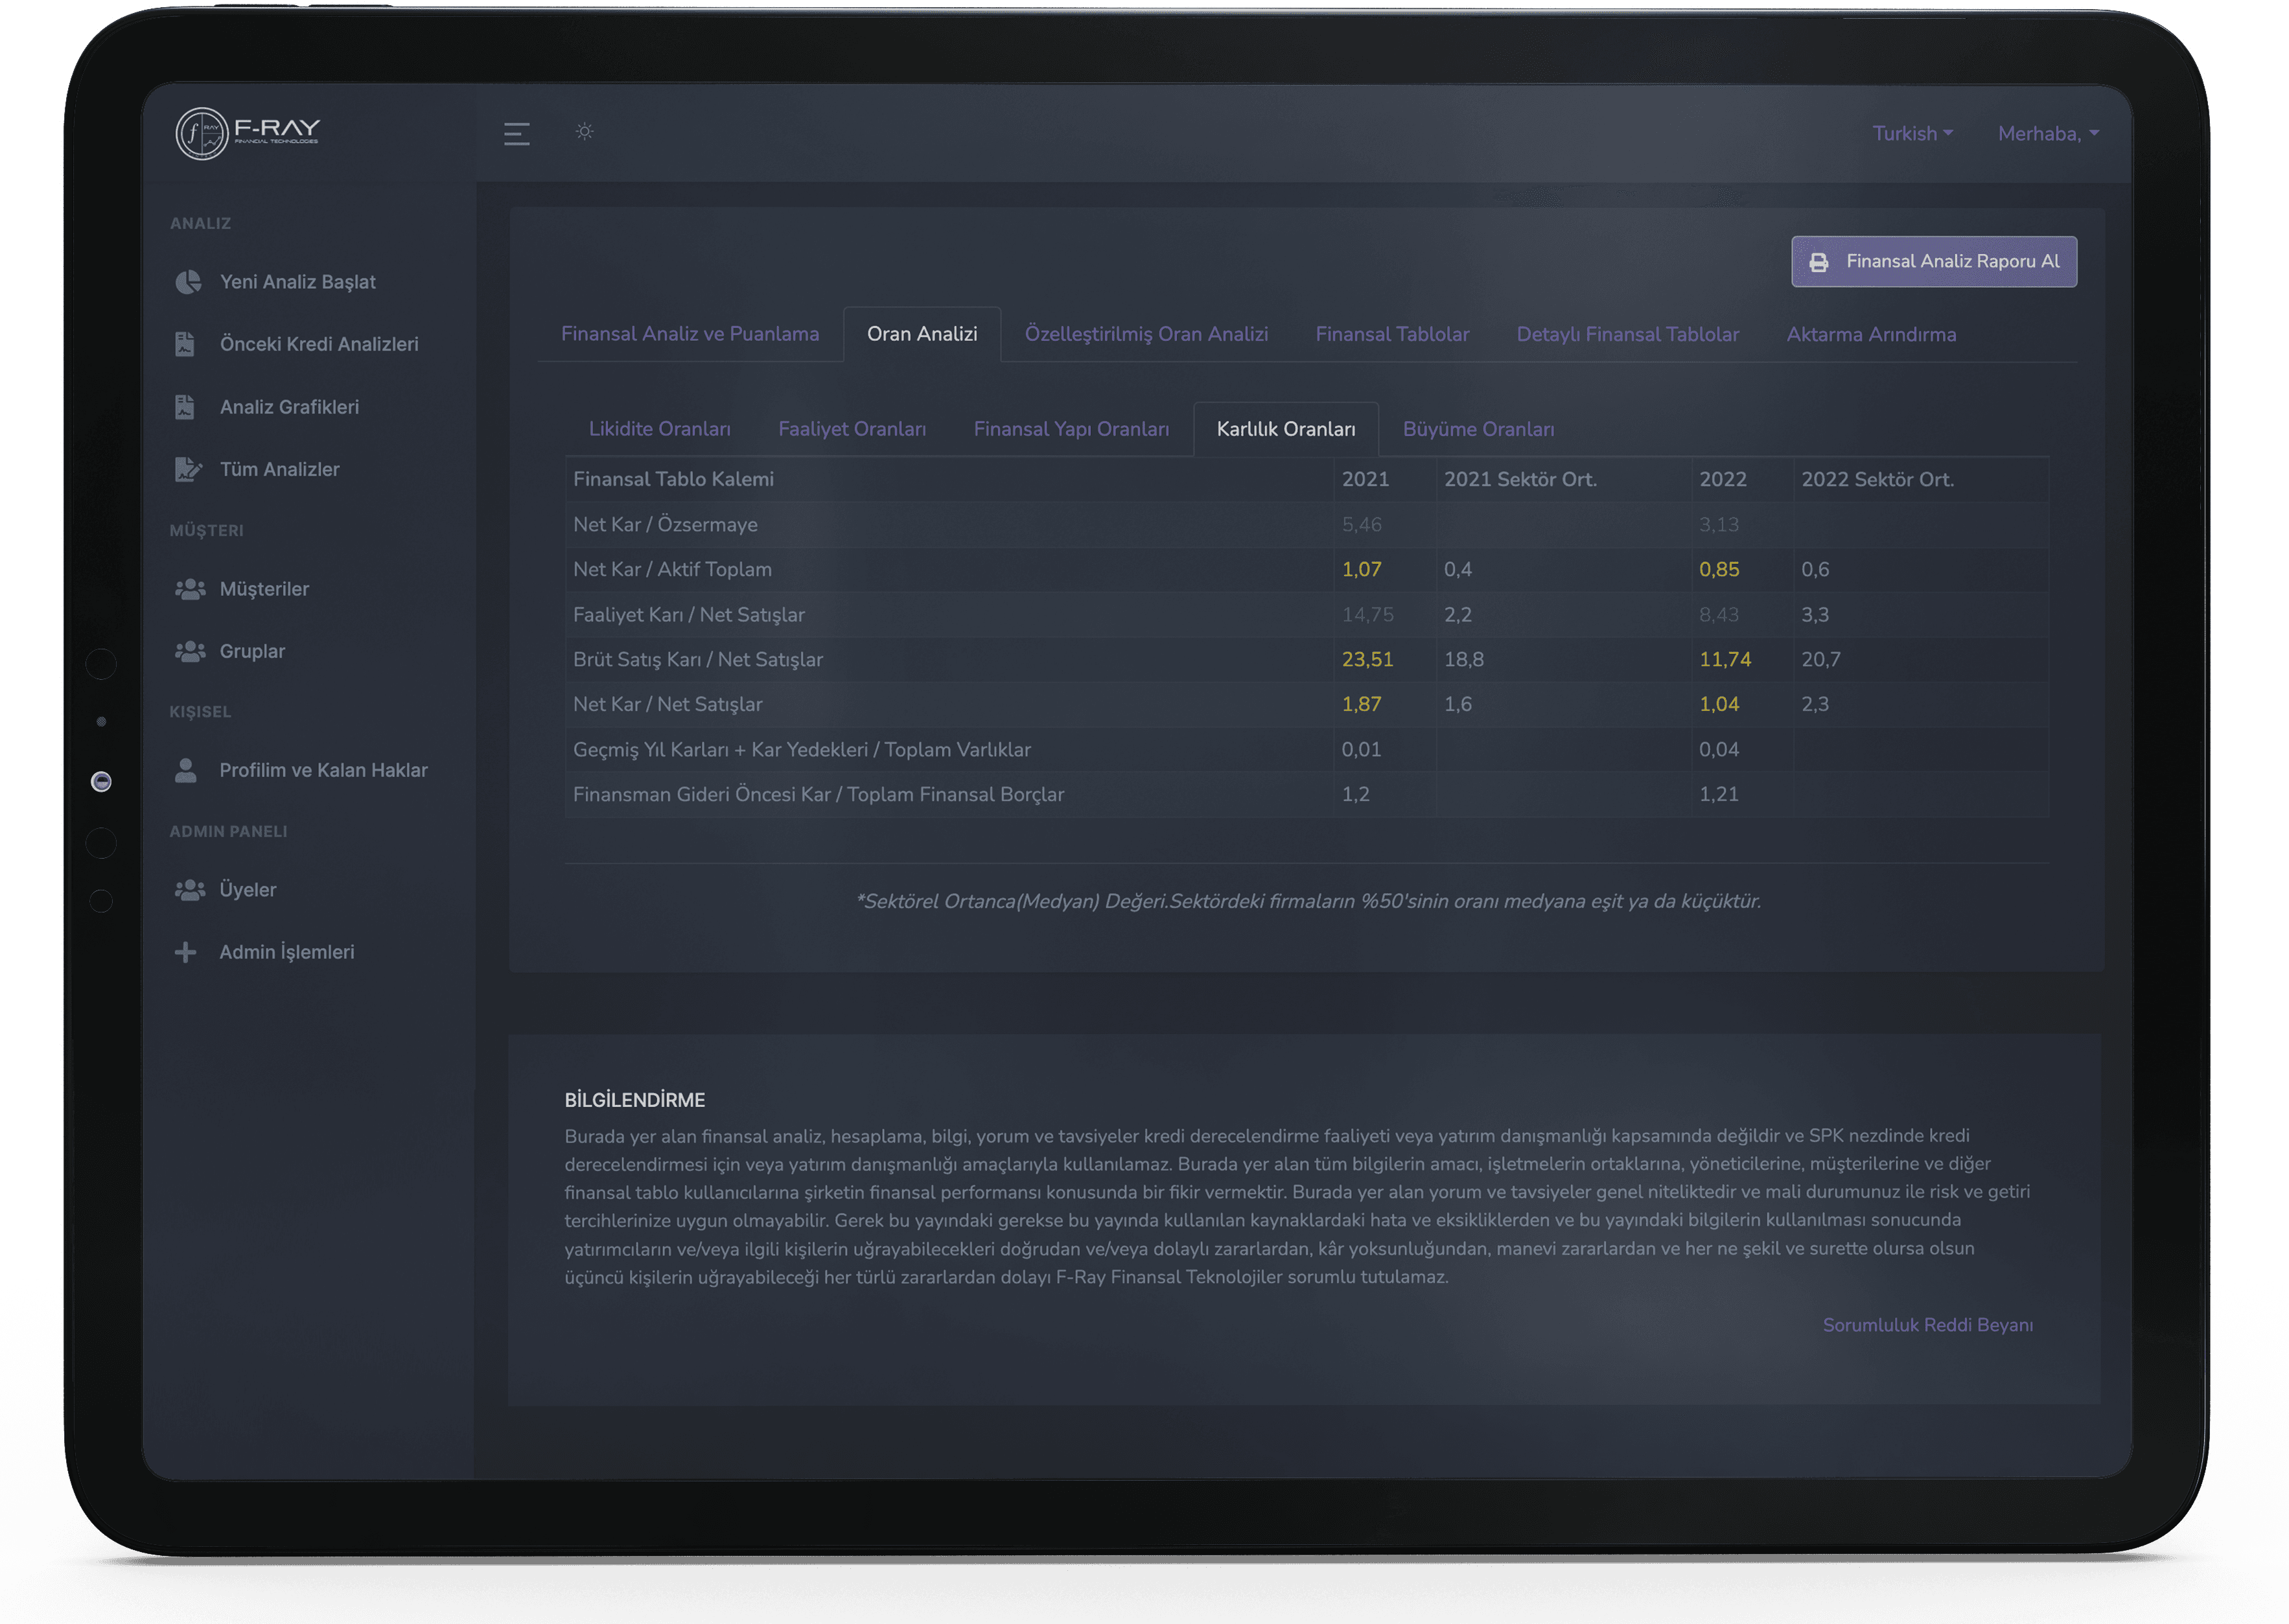Click the document icon beside Önceki Kredi Analizleri
The image size is (2289, 1624).
coord(185,344)
